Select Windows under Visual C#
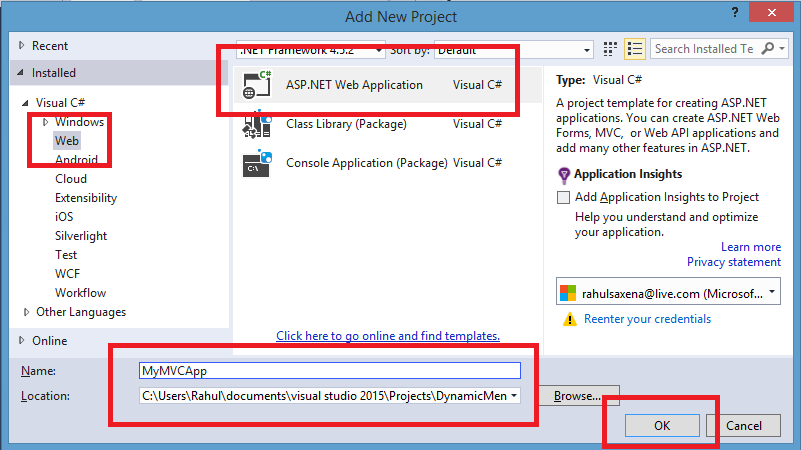This screenshot has width=801, height=450. click(x=79, y=122)
